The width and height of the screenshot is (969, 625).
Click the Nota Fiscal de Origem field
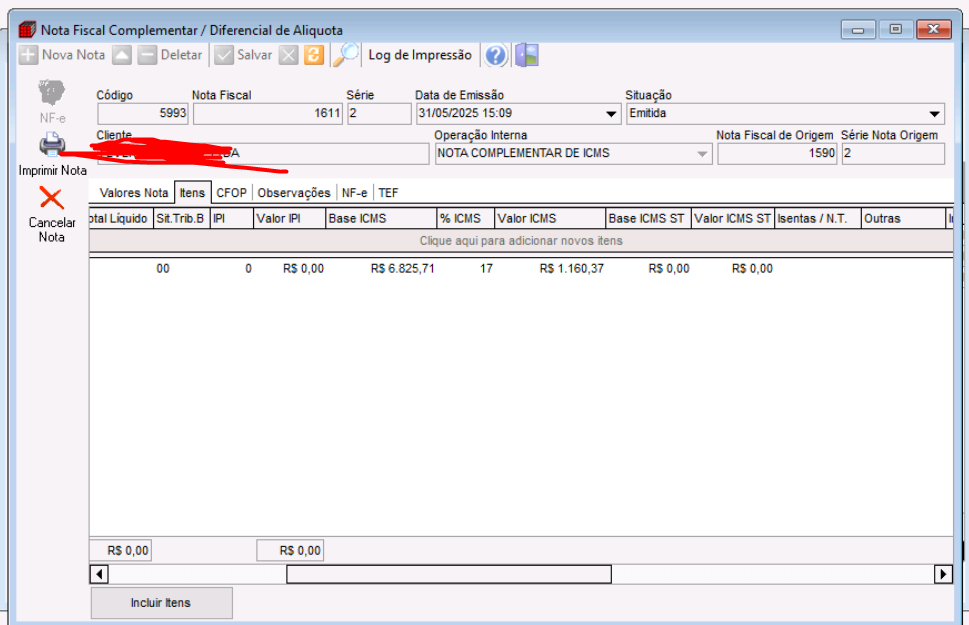(x=777, y=154)
